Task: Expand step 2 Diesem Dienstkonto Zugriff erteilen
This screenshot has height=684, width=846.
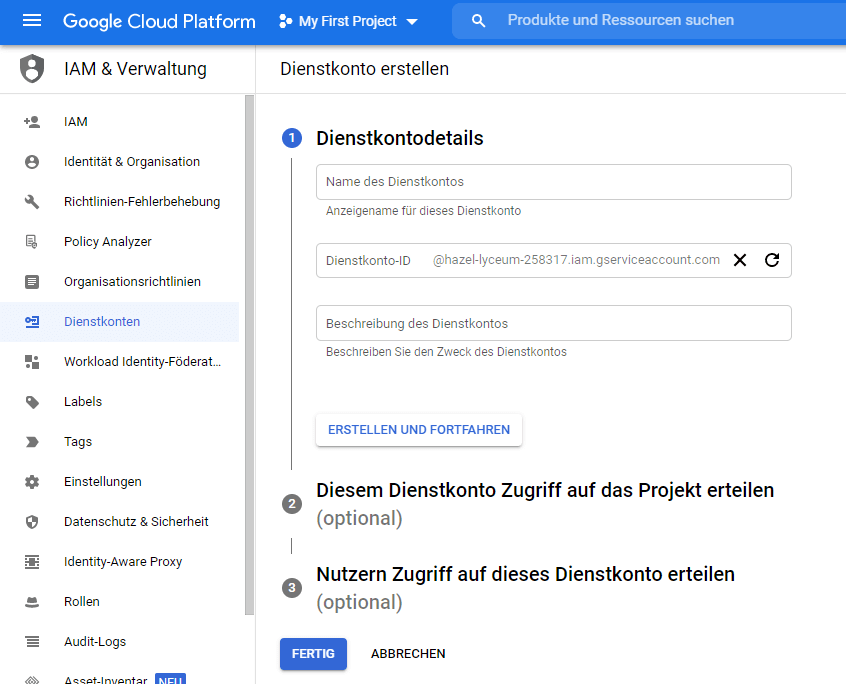Action: 545,504
